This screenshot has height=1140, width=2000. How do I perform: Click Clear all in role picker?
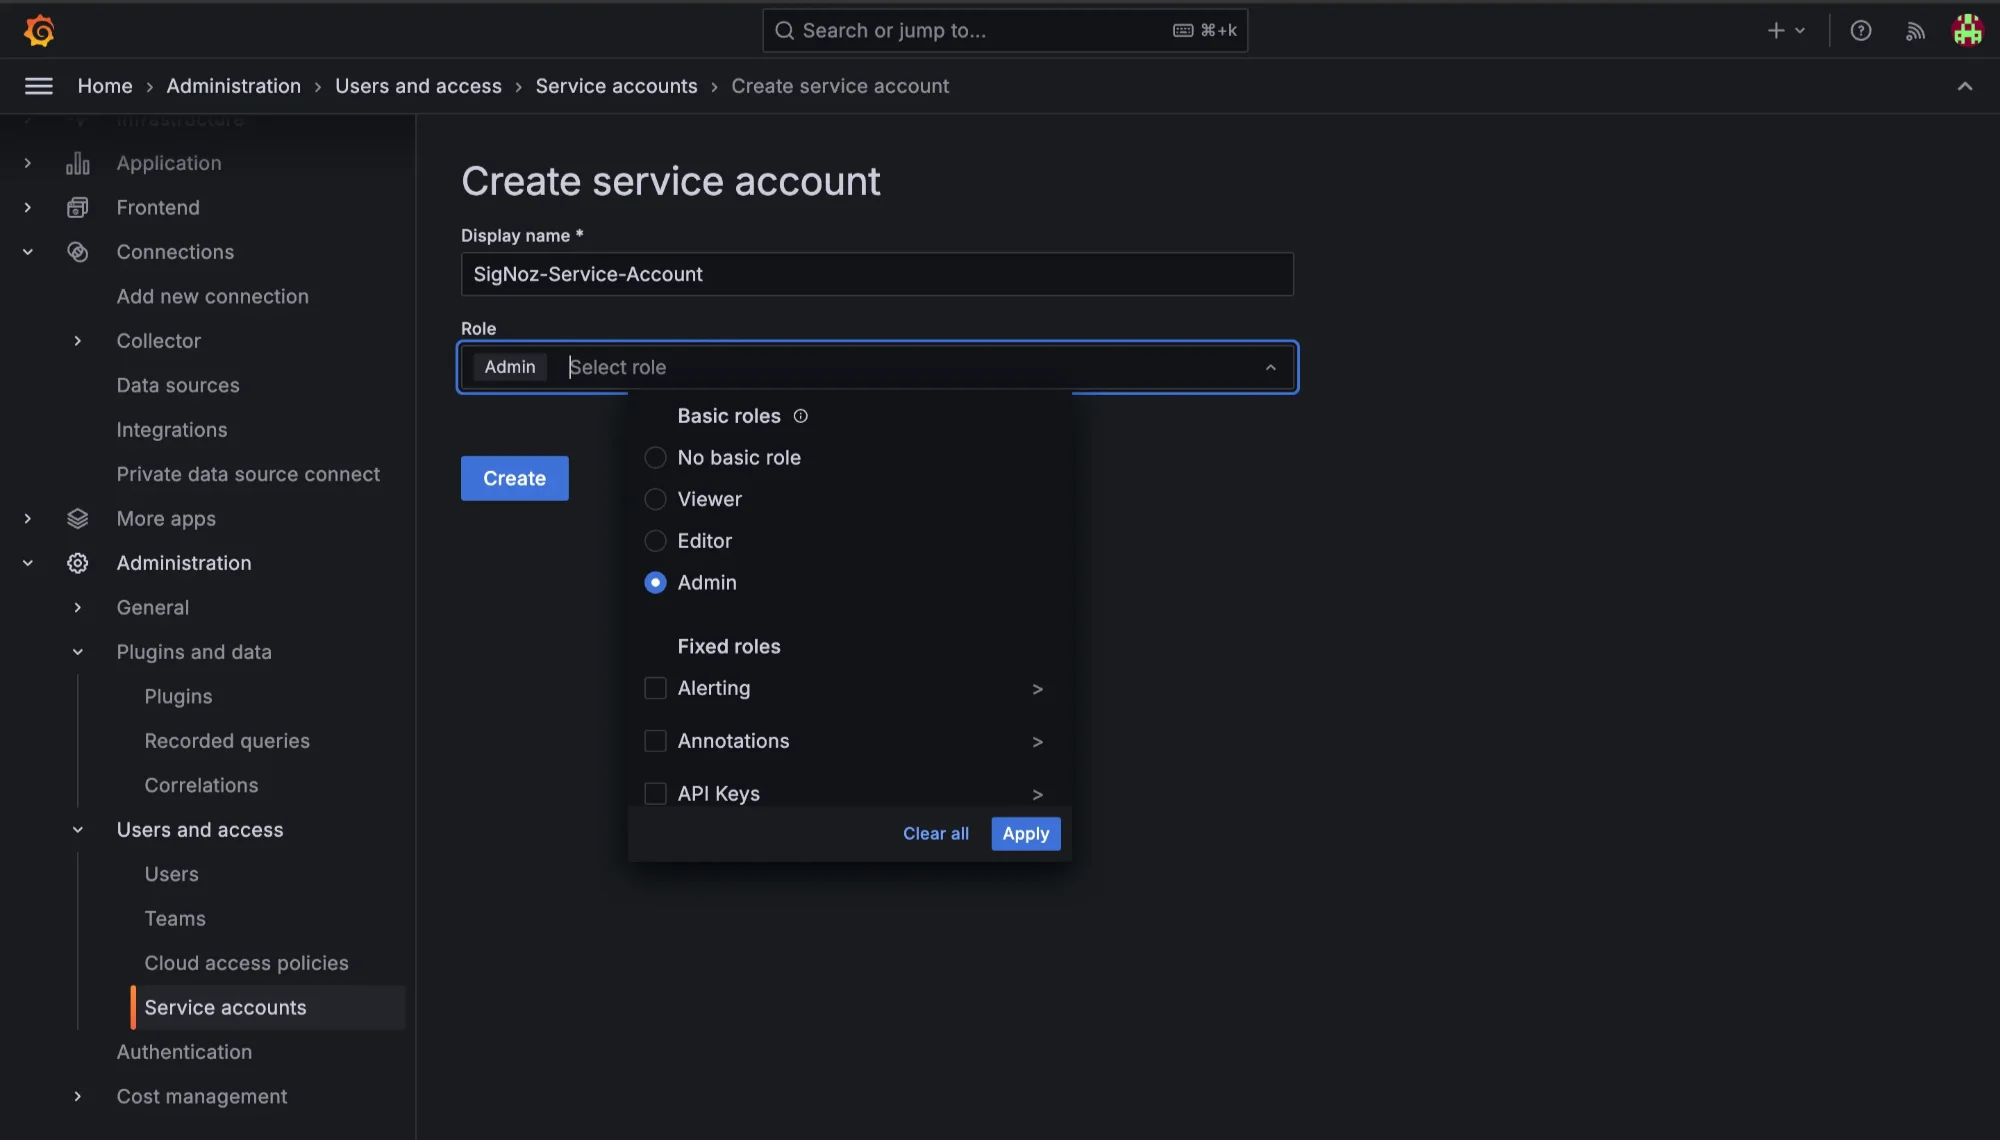point(935,834)
